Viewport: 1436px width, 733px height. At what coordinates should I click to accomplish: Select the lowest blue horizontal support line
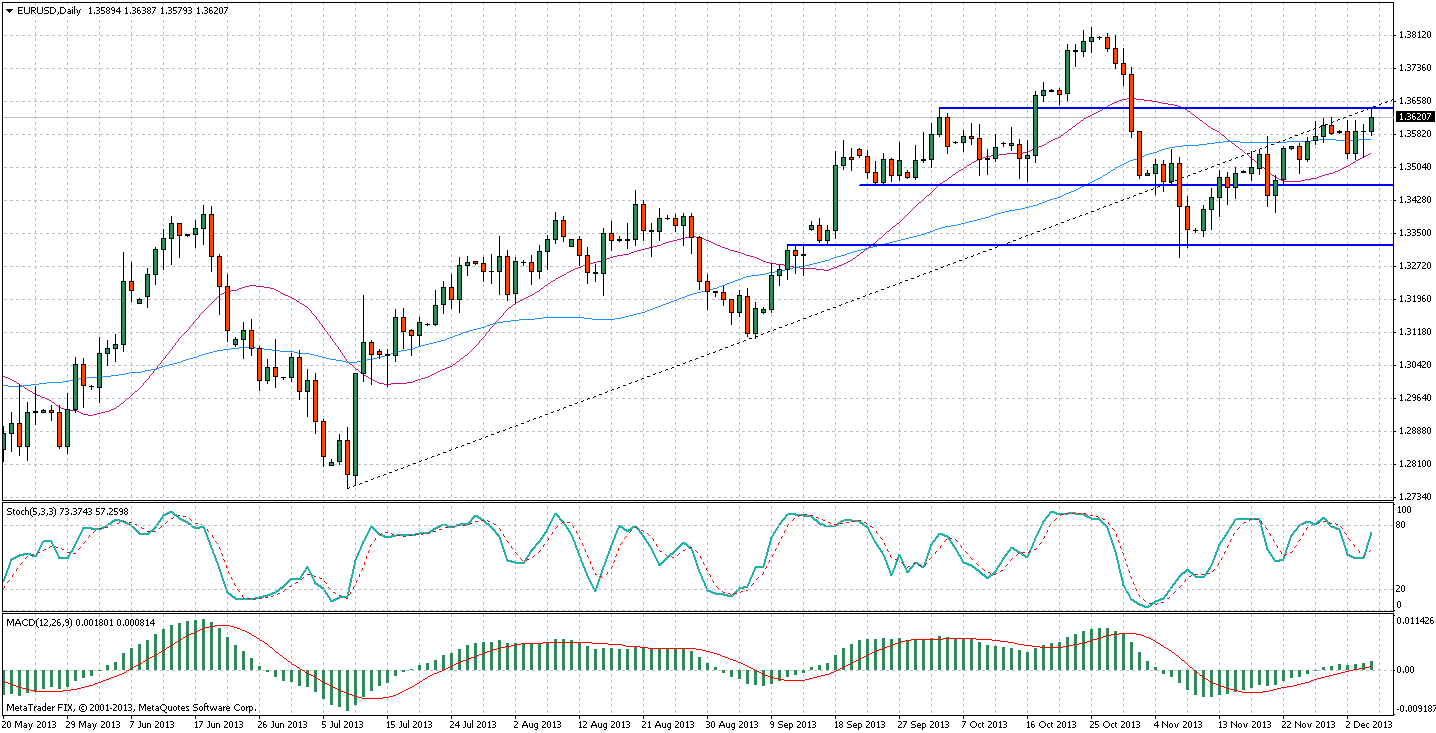(1000, 245)
